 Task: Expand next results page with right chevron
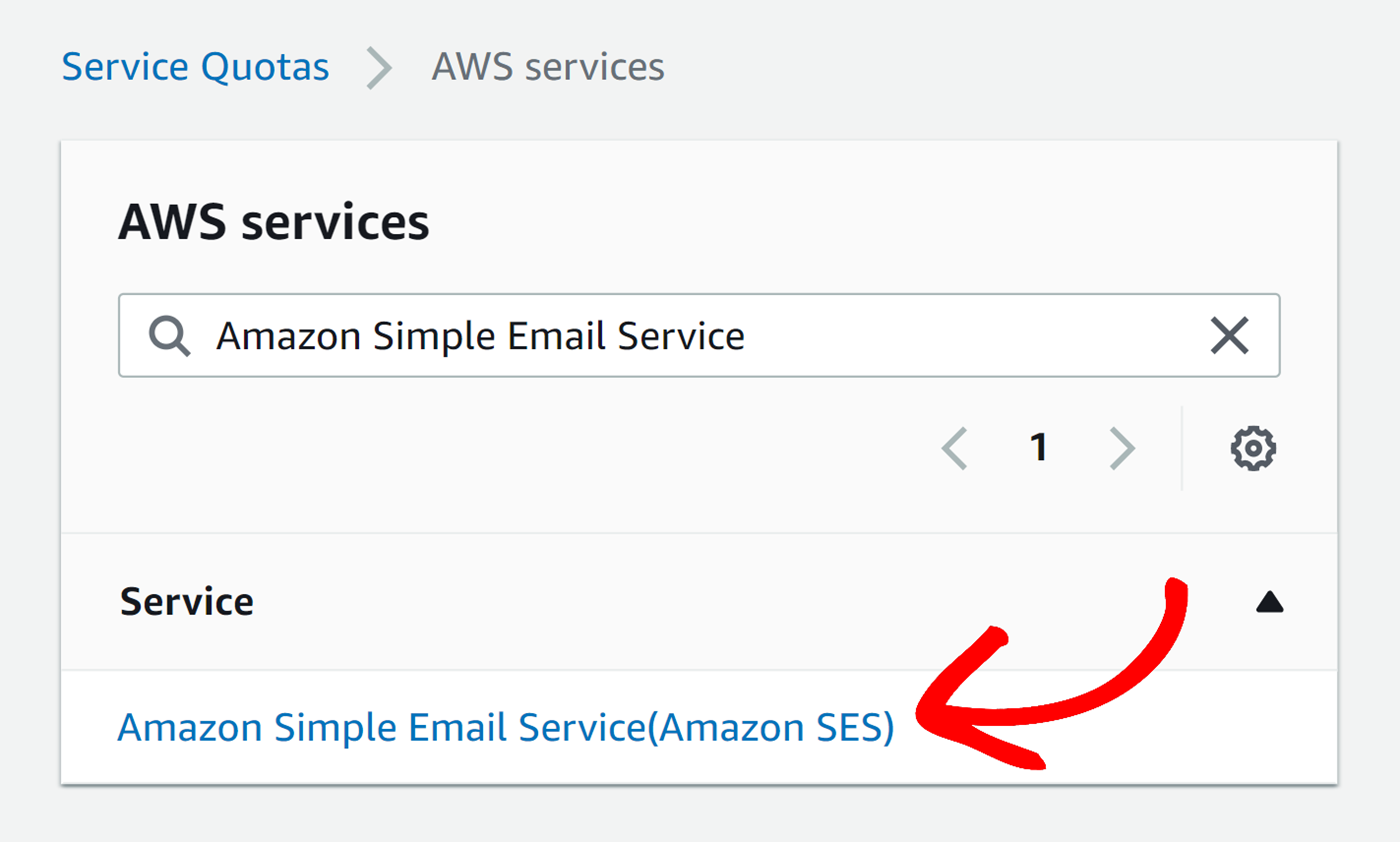[x=1122, y=448]
